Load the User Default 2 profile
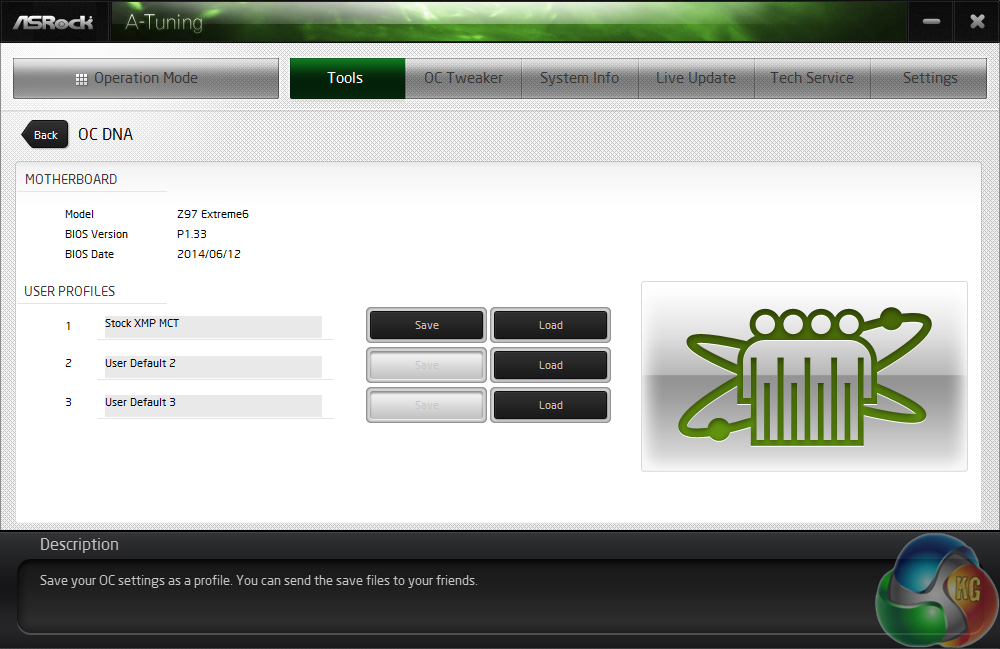This screenshot has width=1000, height=649. click(x=550, y=365)
